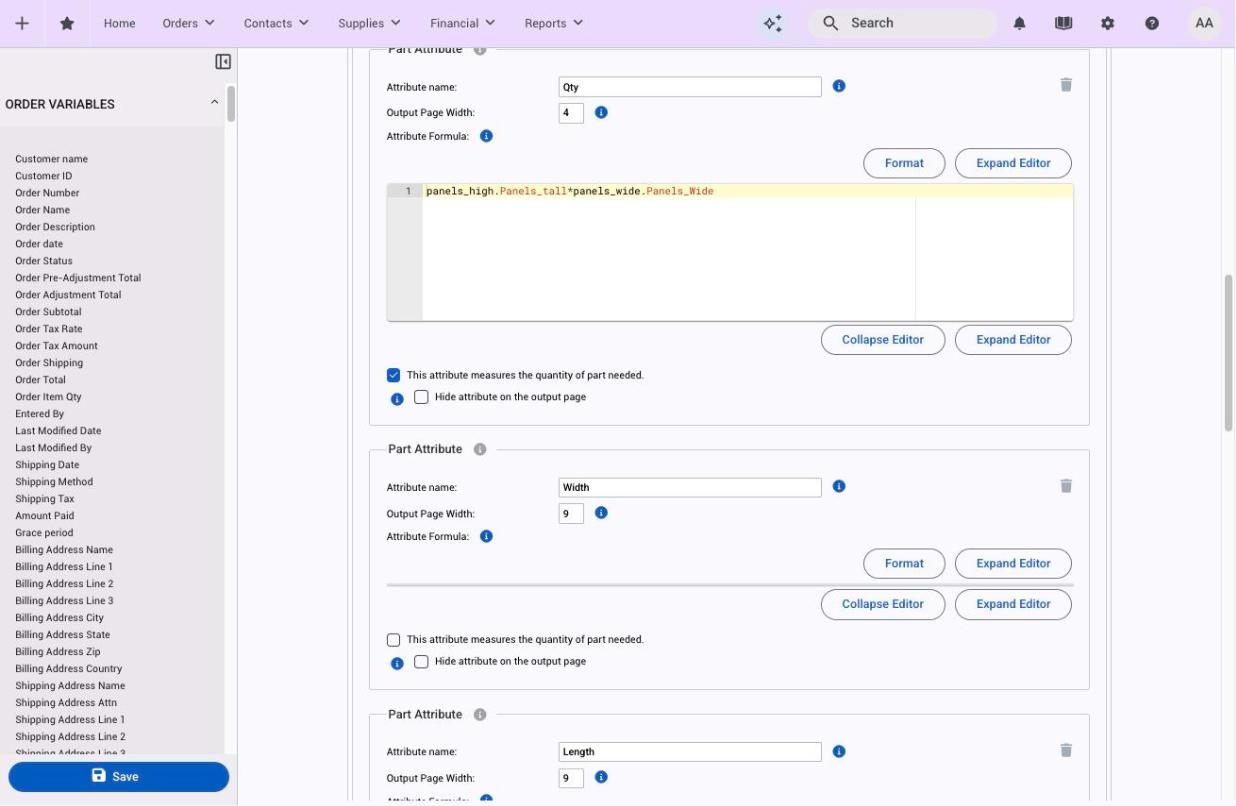Open the help question mark icon
The width and height of the screenshot is (1236, 806).
1152,23
